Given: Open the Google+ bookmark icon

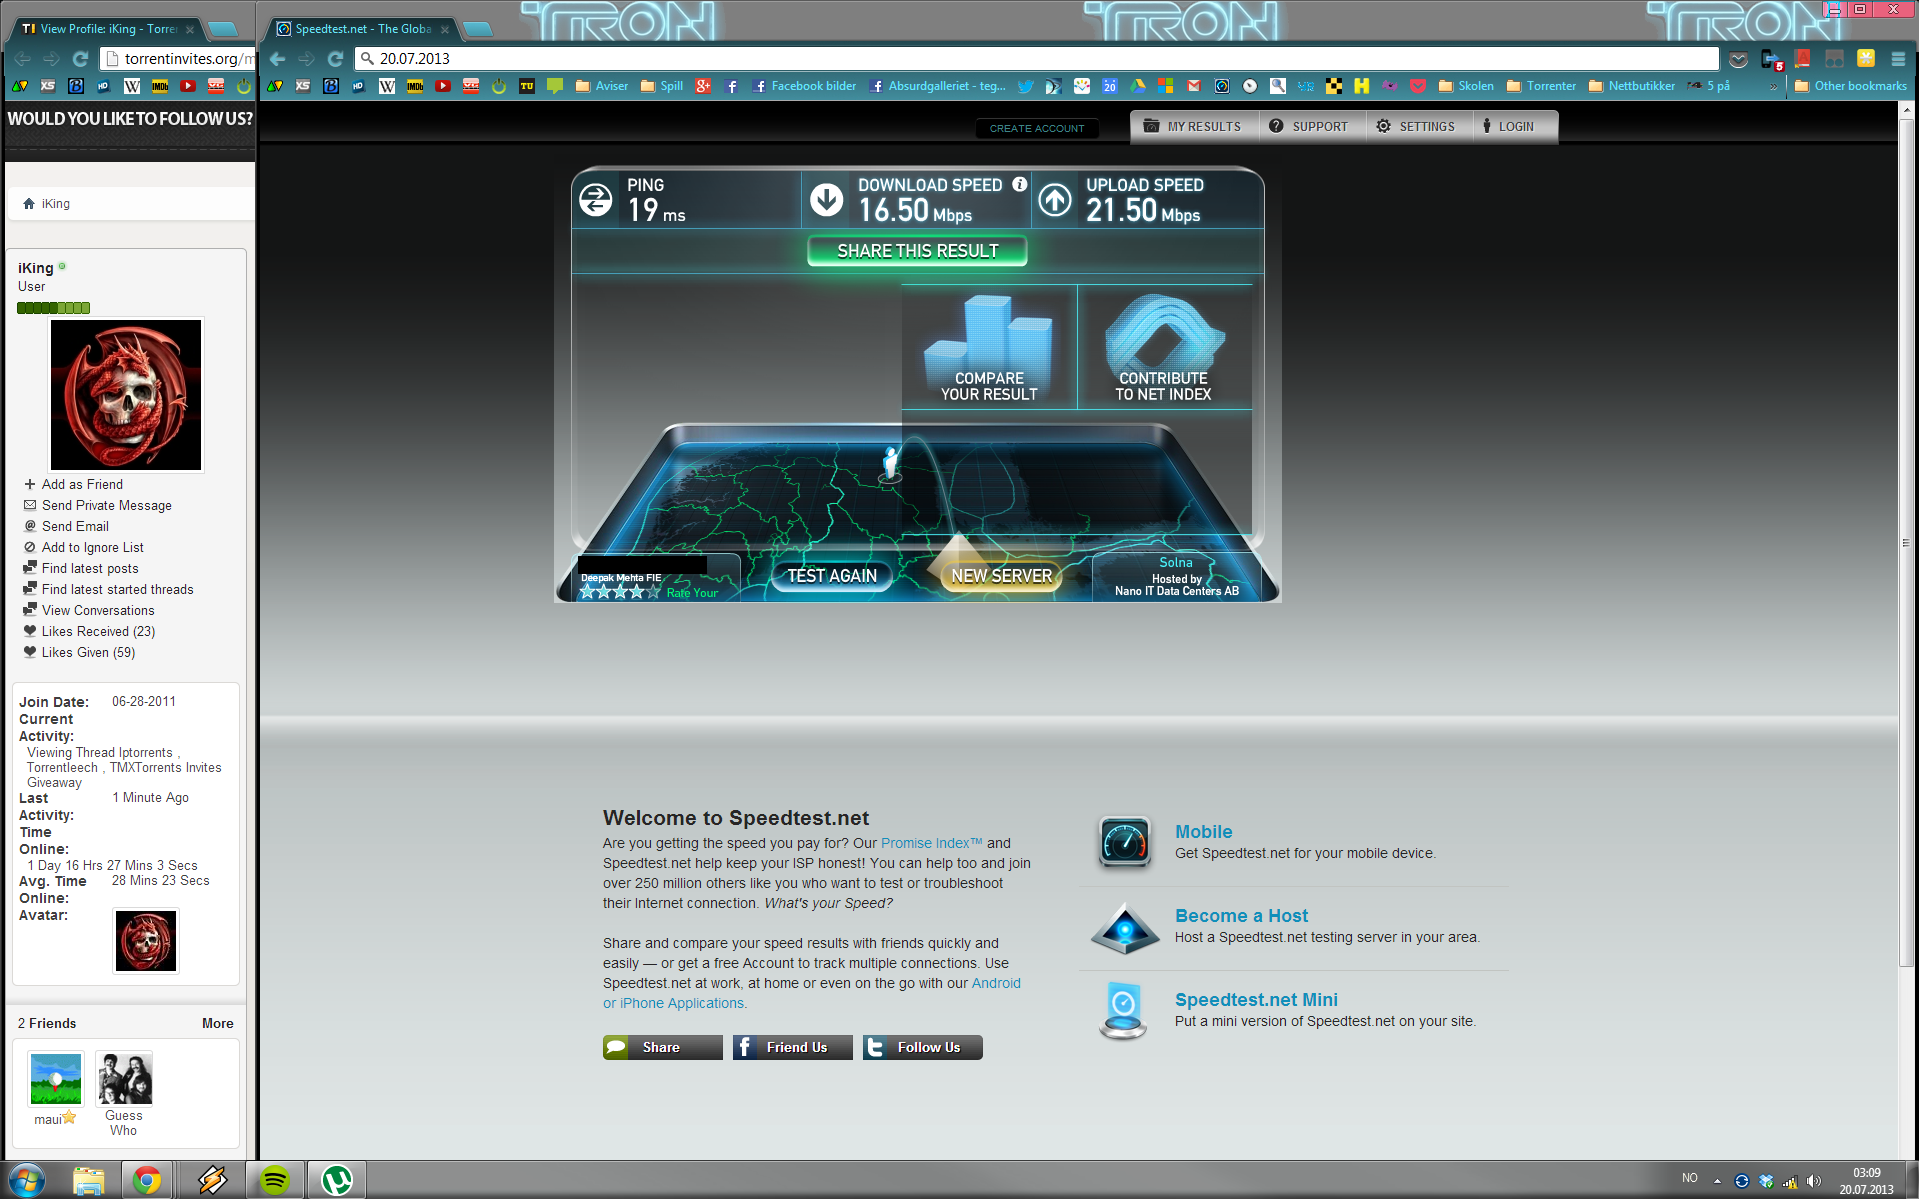Looking at the screenshot, I should pos(703,86).
